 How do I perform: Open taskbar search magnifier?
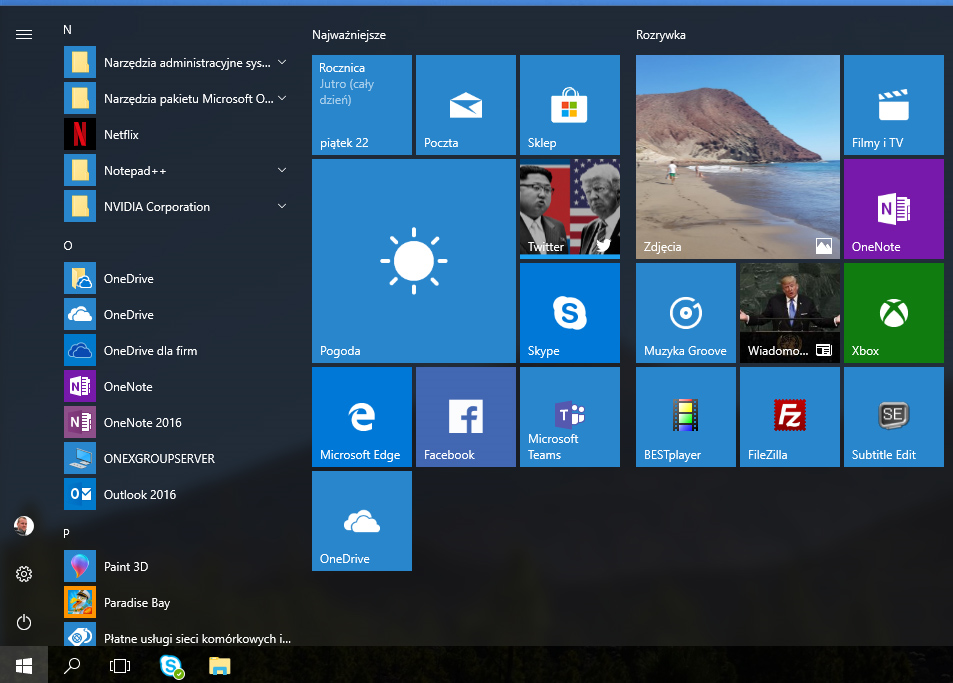pyautogui.click(x=72, y=665)
